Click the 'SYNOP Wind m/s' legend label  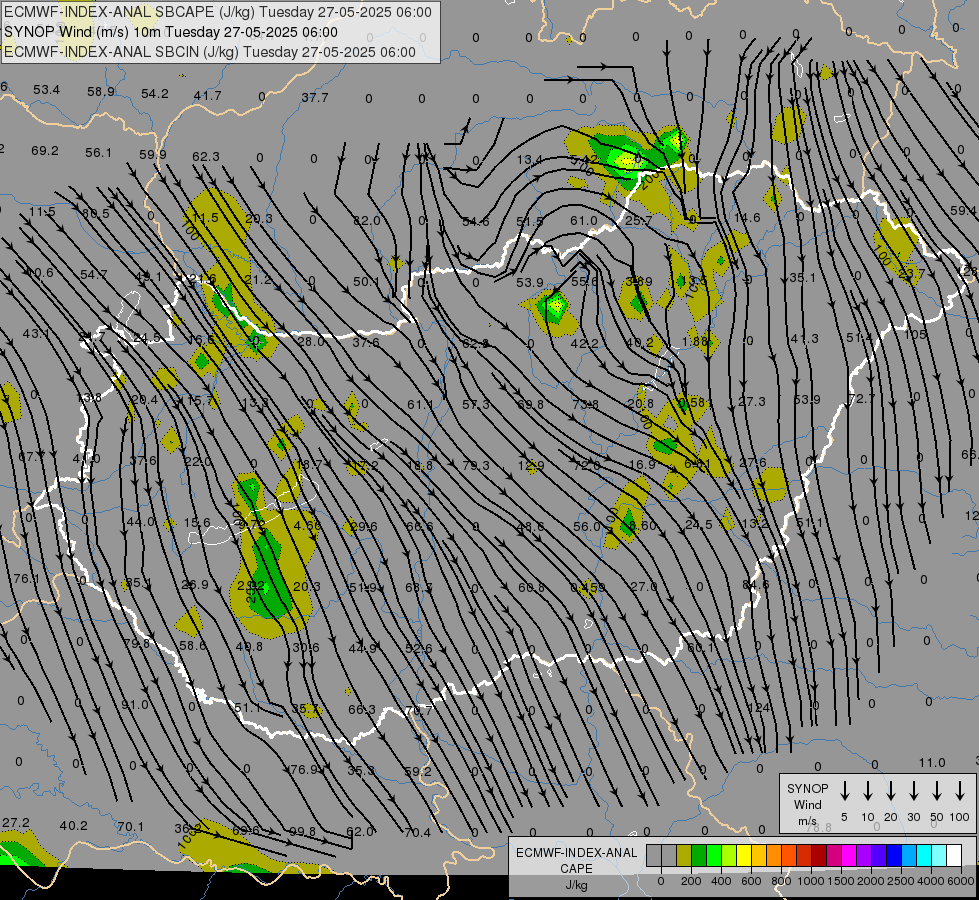tap(807, 804)
